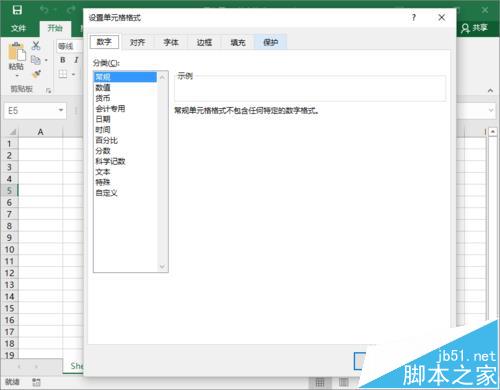Click the Borders icon in ribbon
Viewport: 500px width, 390px height.
(63, 74)
